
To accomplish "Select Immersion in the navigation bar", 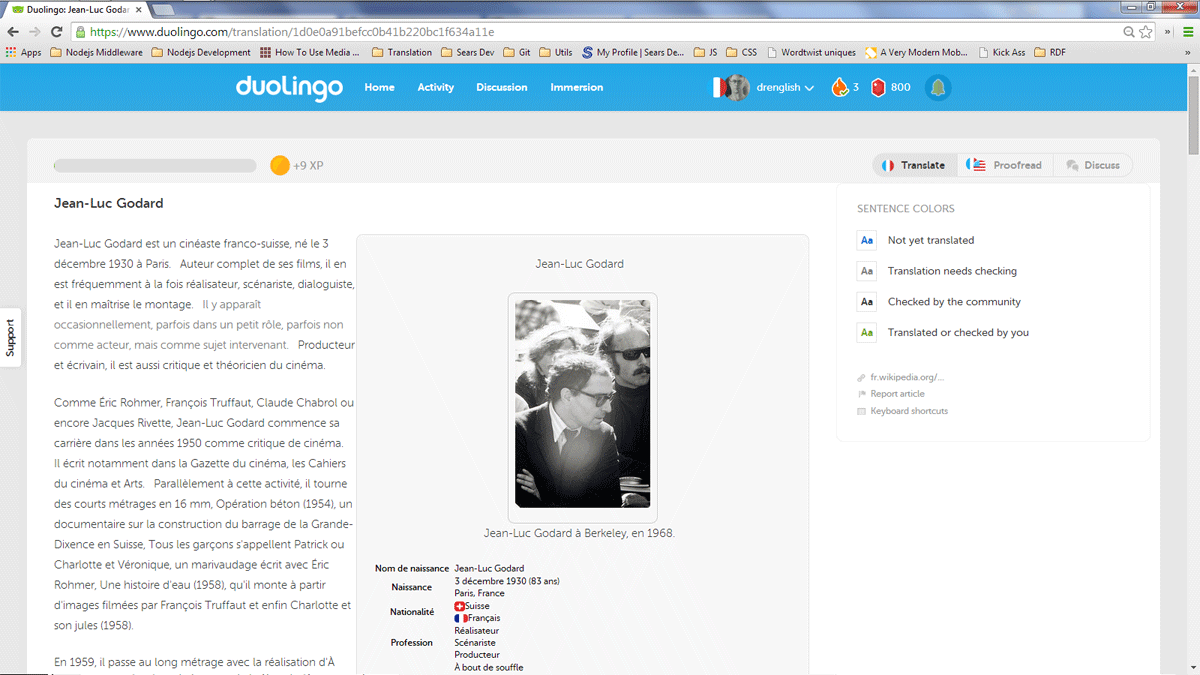I will [576, 88].
